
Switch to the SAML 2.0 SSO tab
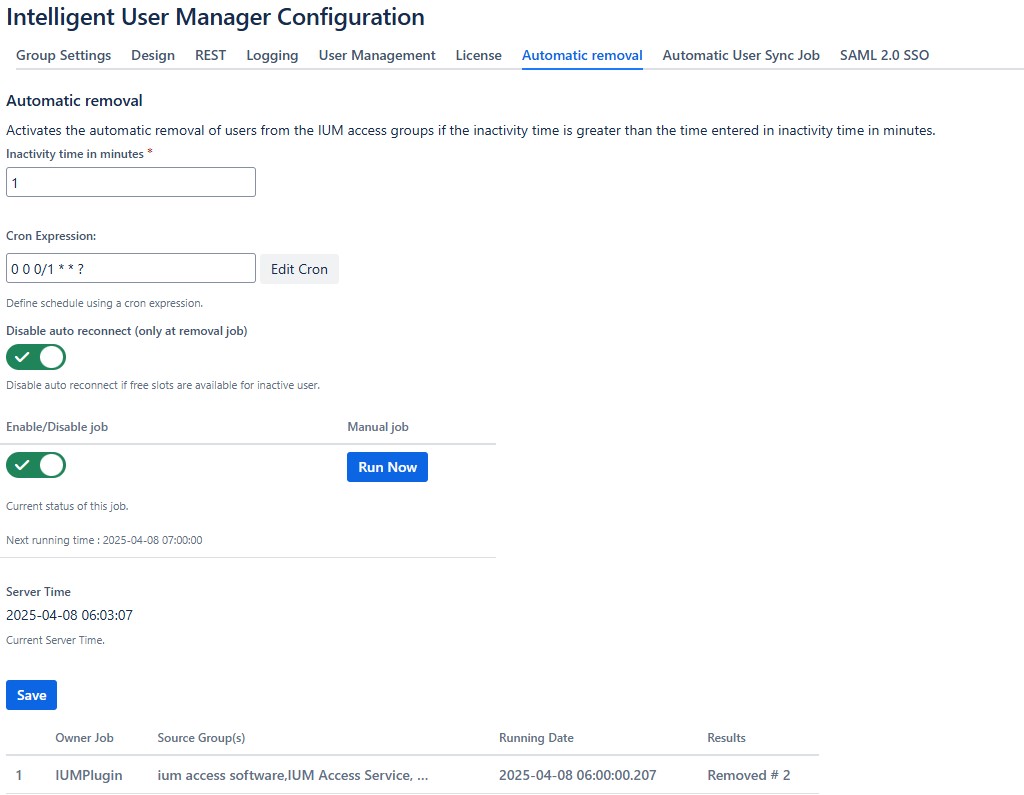884,55
